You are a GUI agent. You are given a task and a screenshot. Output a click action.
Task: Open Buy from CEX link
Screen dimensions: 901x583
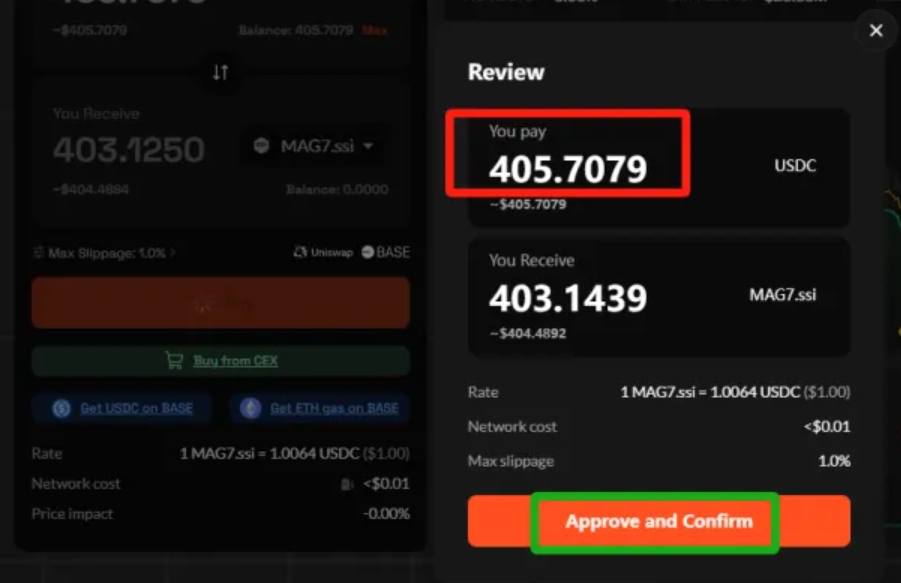pyautogui.click(x=236, y=361)
